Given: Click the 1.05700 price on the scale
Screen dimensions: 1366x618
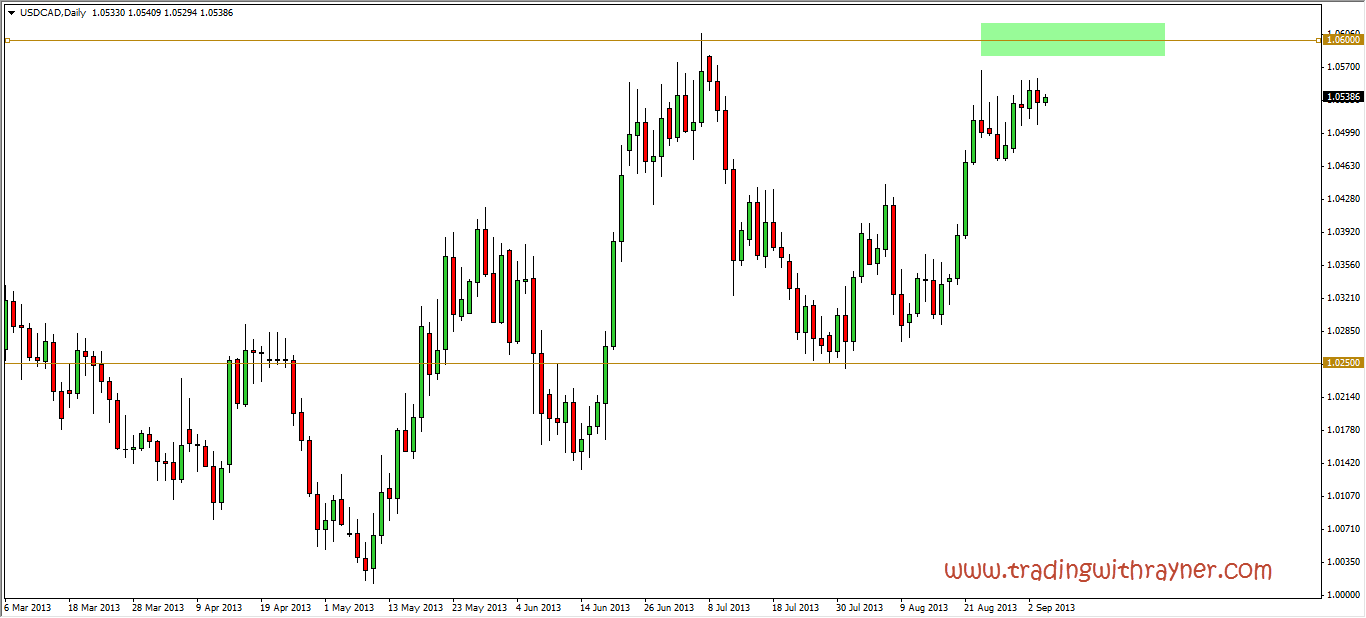Looking at the screenshot, I should pyautogui.click(x=1342, y=66).
